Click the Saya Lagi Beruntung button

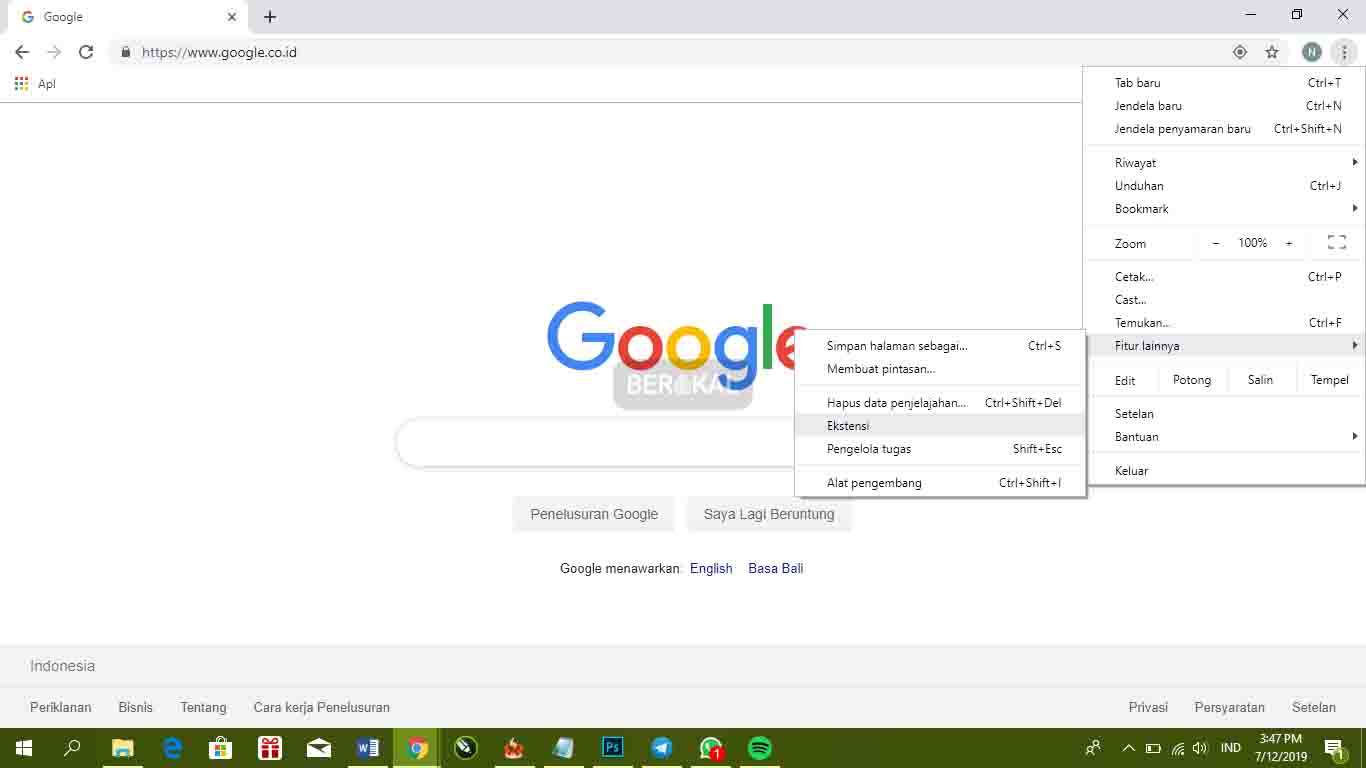[769, 514]
